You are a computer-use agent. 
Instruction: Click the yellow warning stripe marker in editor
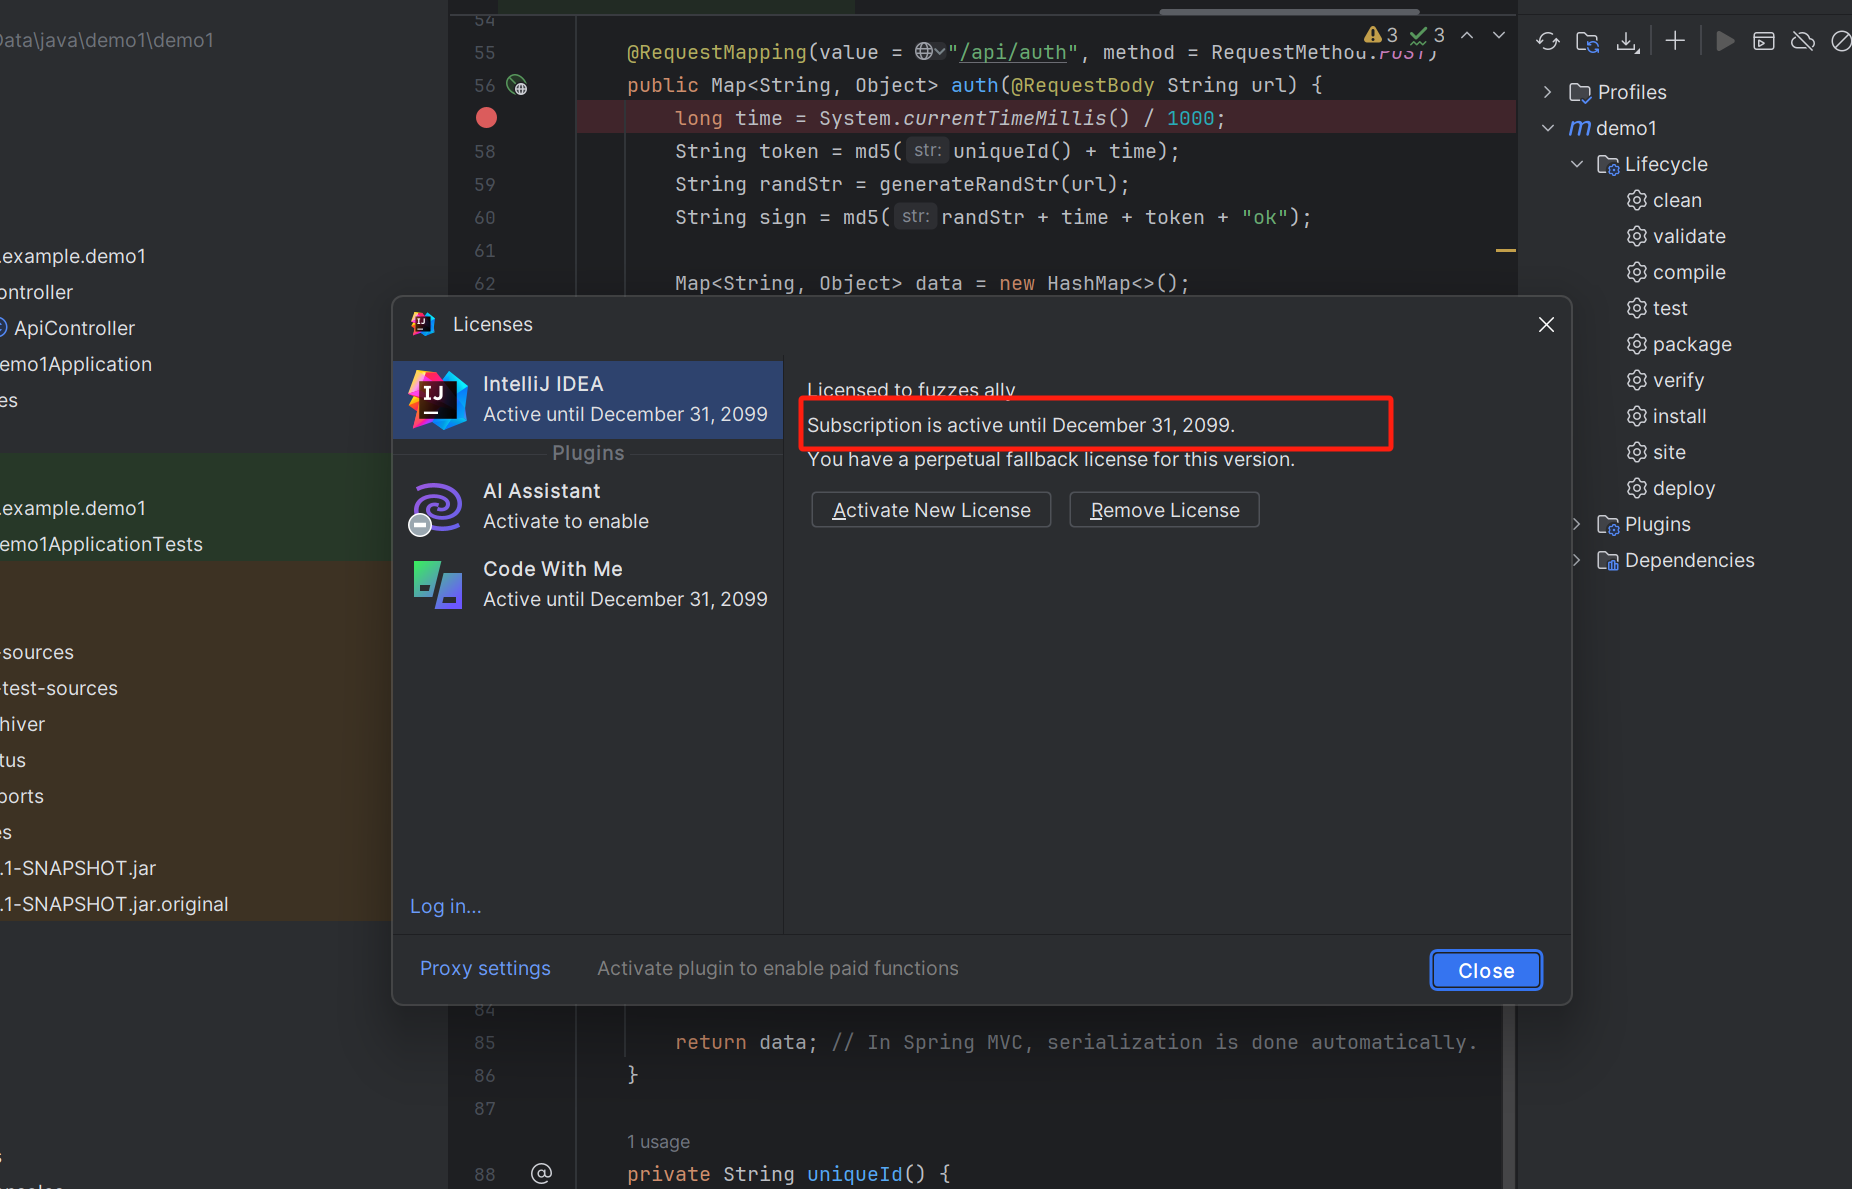(x=1506, y=250)
